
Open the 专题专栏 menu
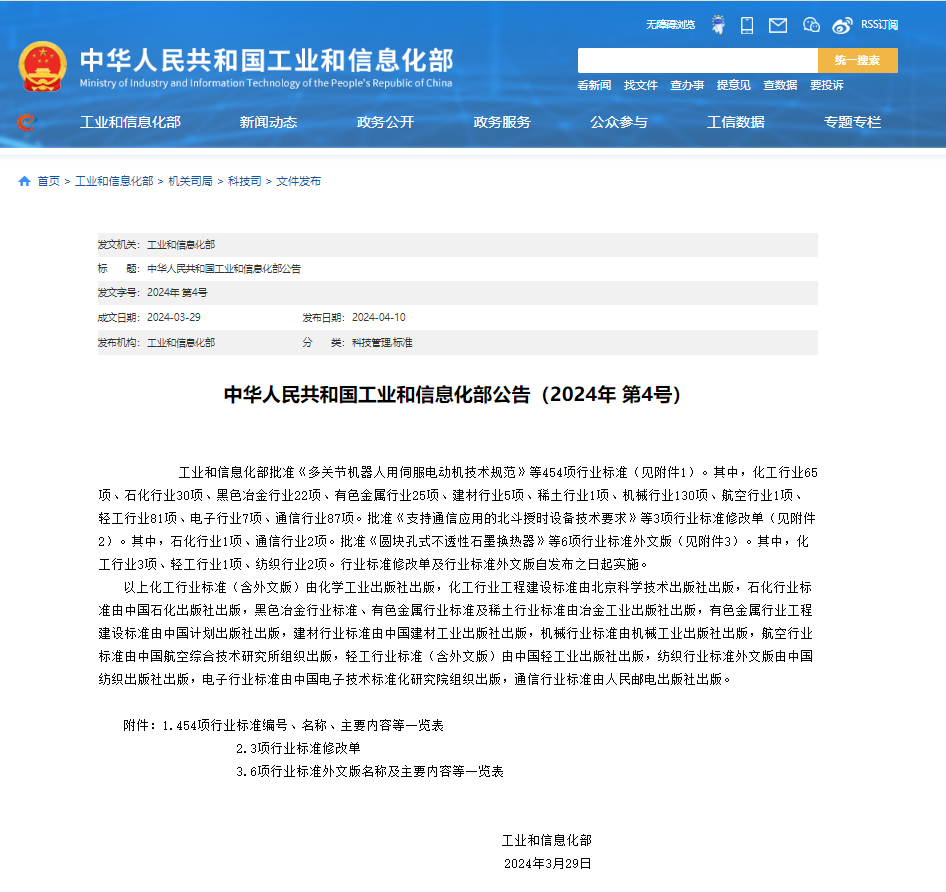click(851, 122)
